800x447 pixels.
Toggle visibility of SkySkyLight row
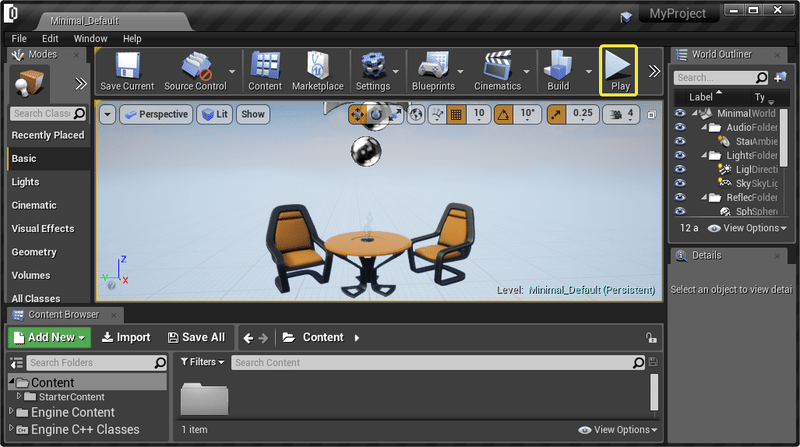click(680, 183)
